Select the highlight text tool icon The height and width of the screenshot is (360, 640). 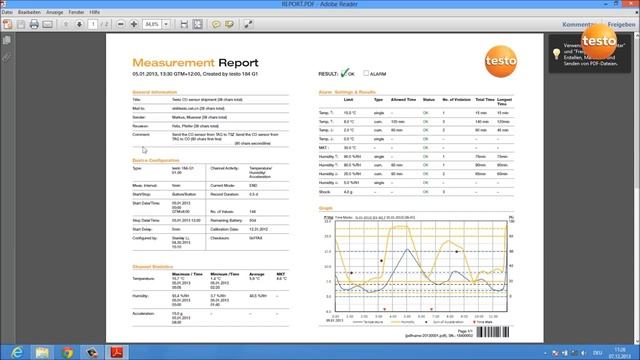coord(229,24)
